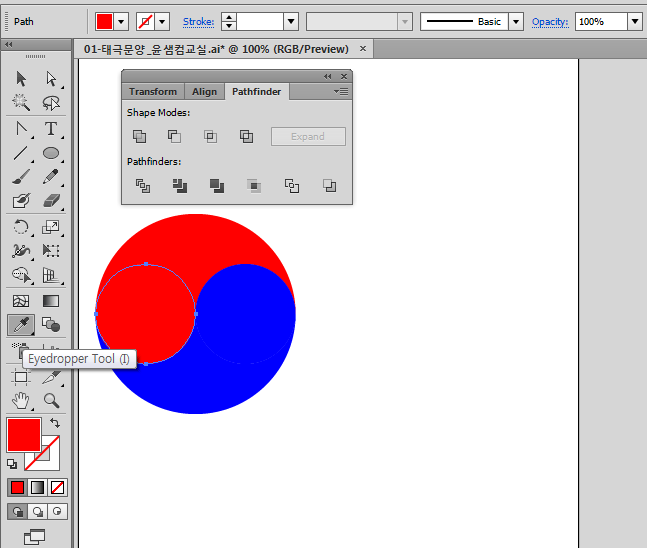Set paint mode to None
This screenshot has height=548, width=647.
click(57, 487)
